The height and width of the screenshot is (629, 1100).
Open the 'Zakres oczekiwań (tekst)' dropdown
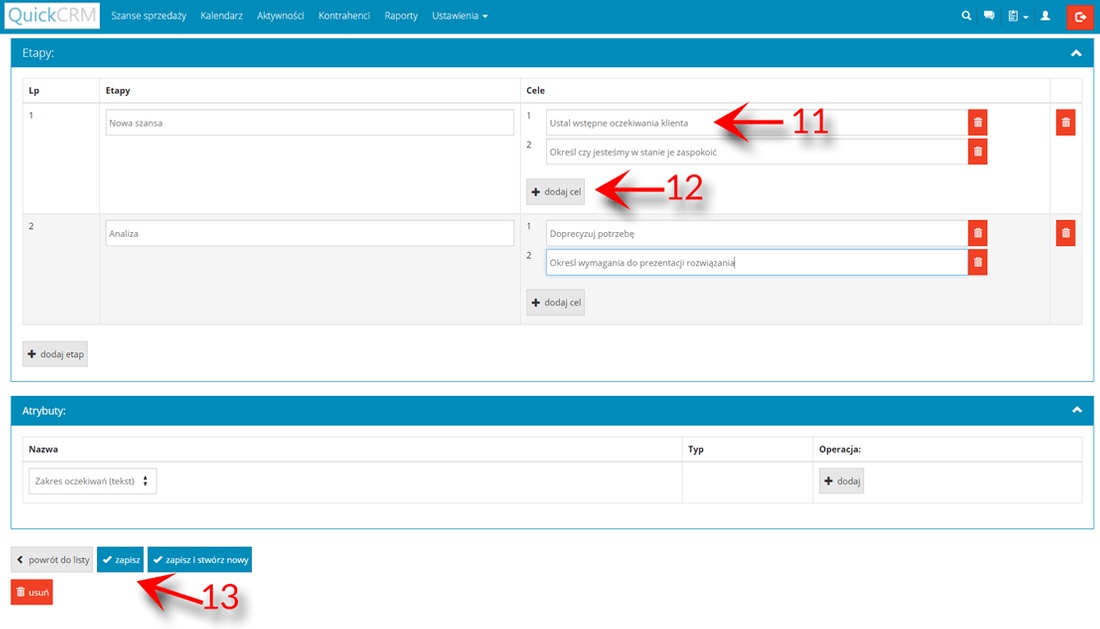coord(93,481)
